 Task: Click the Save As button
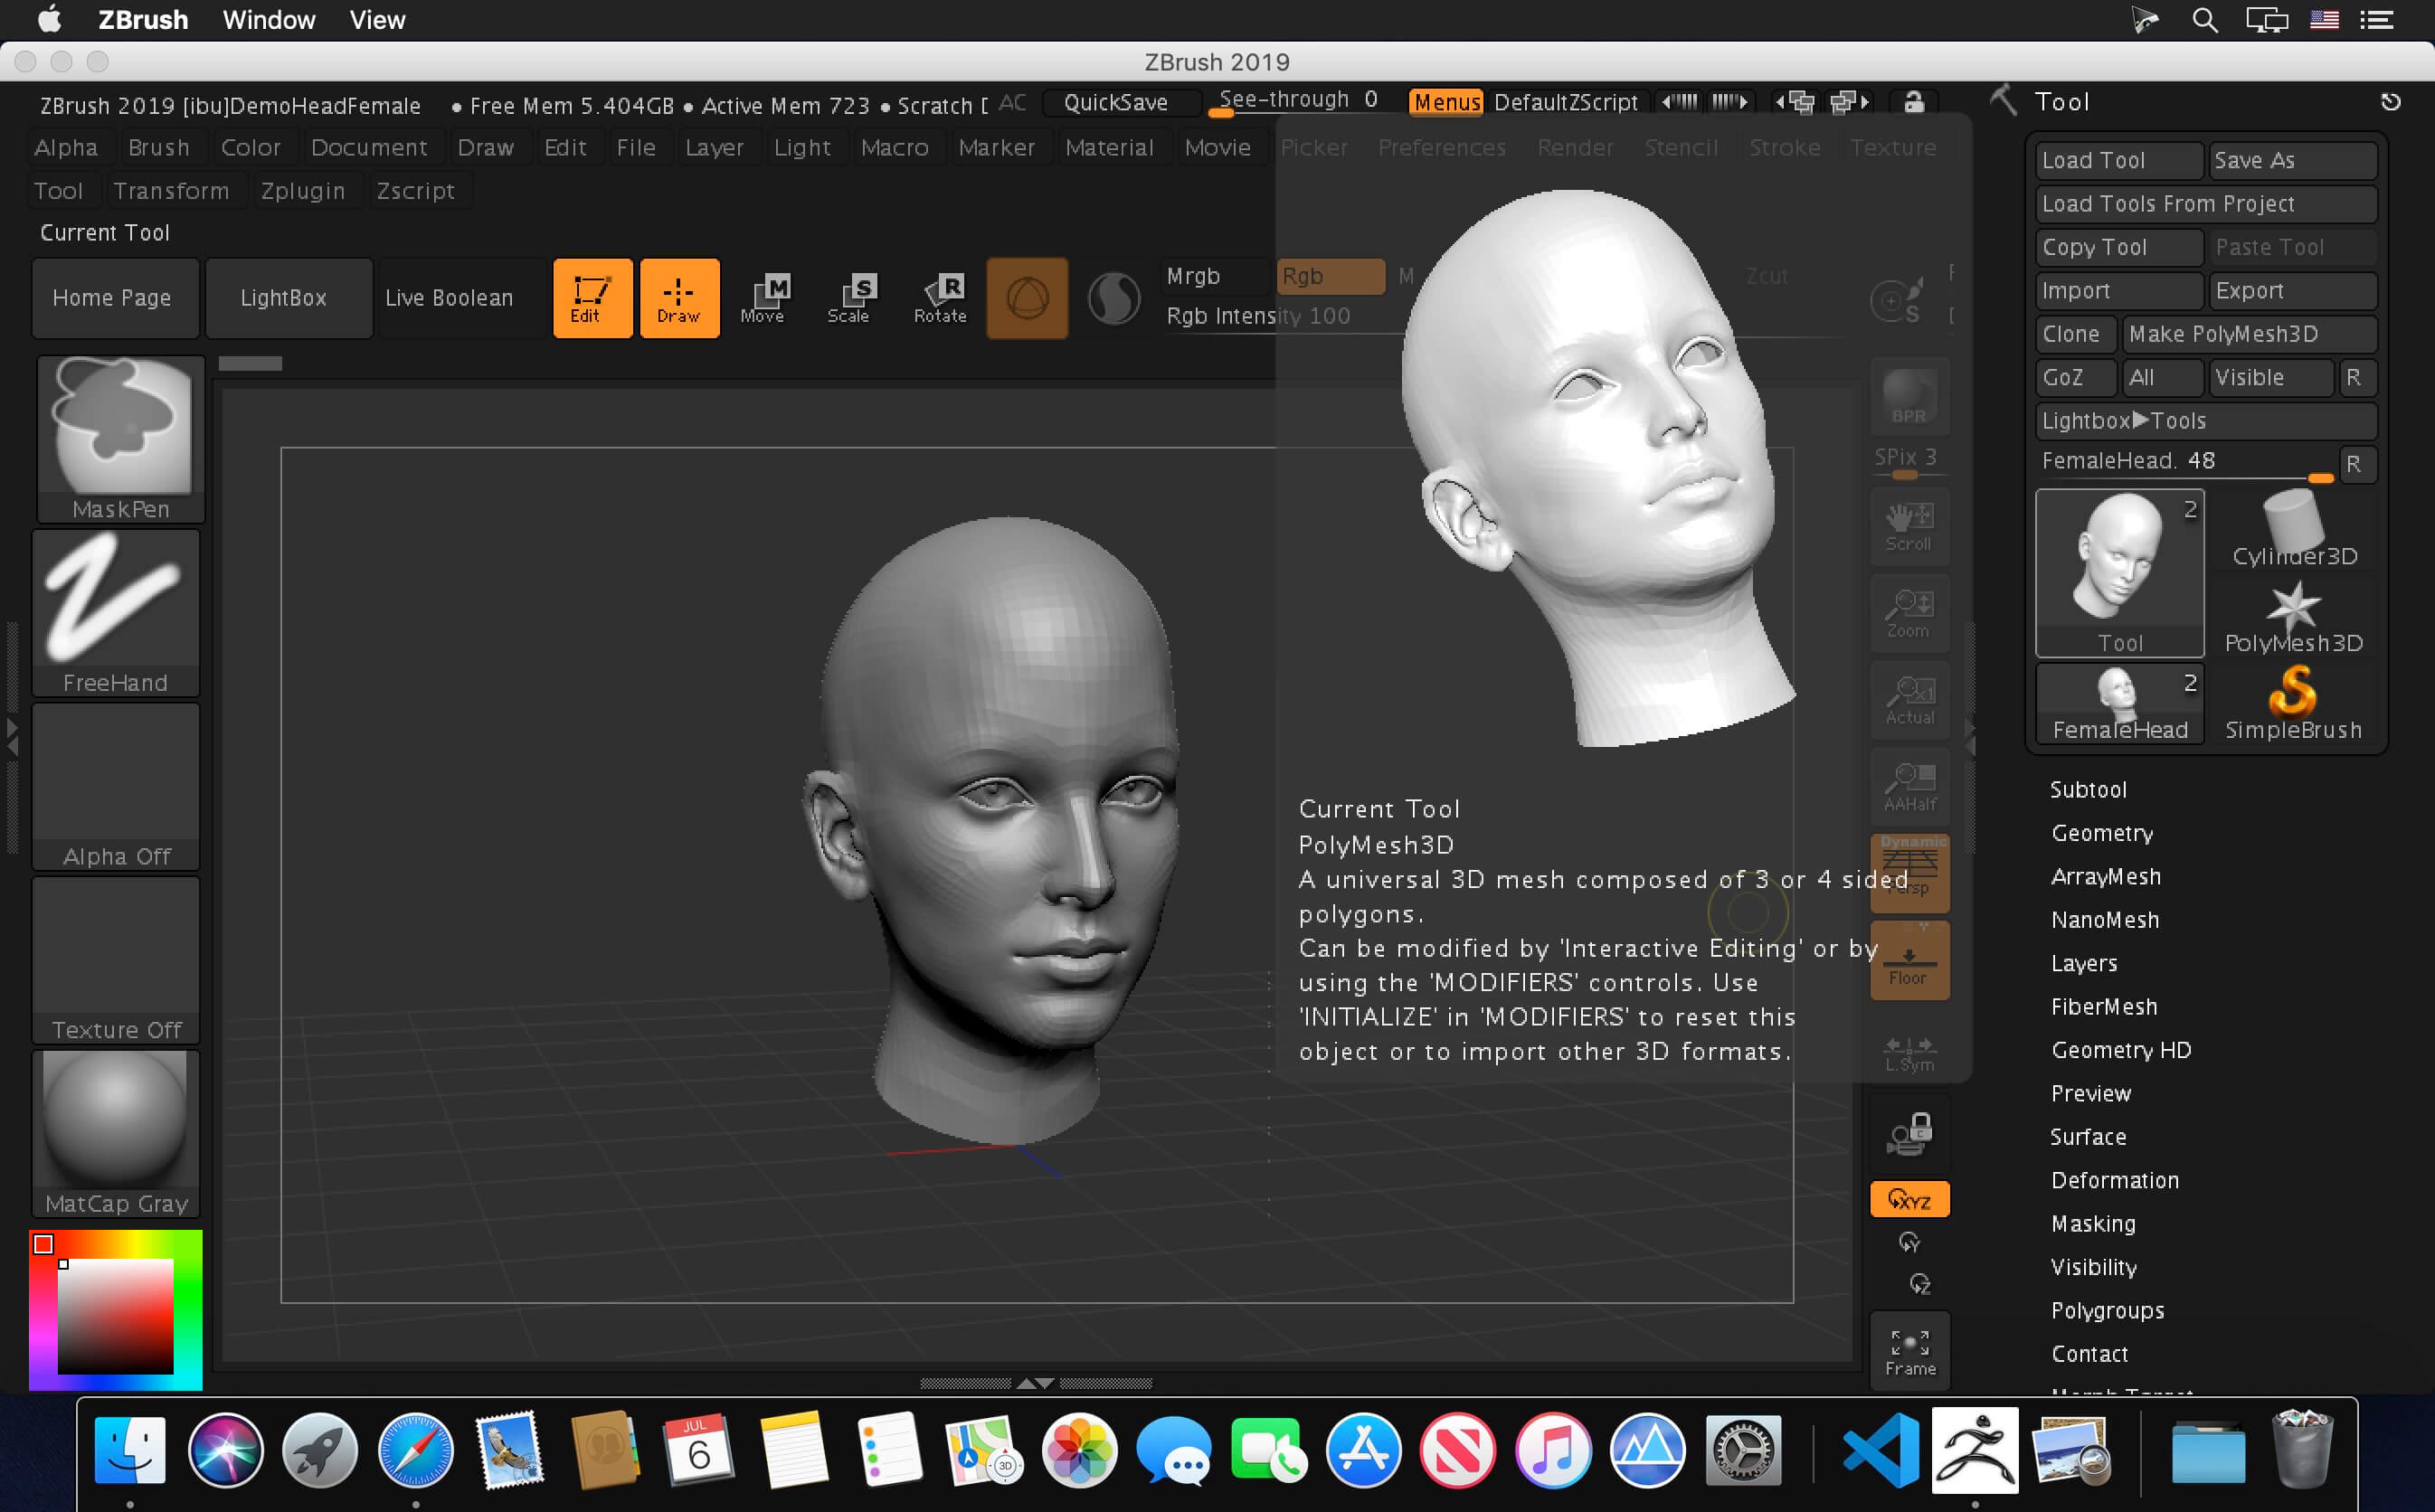(2292, 160)
